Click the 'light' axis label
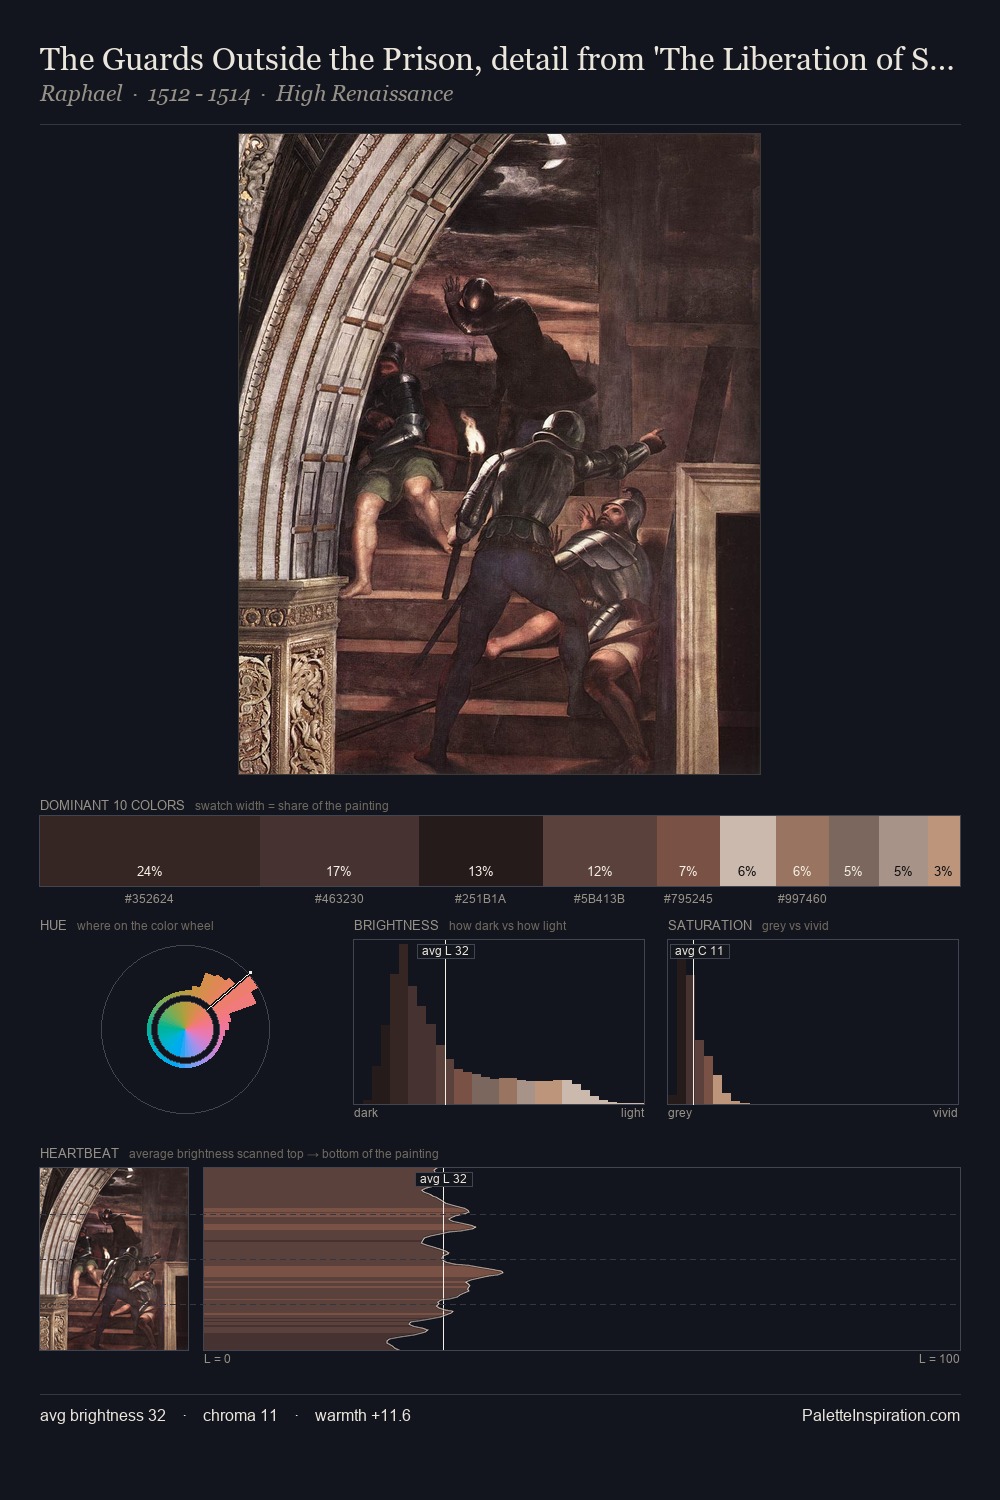This screenshot has width=1000, height=1500. (632, 1113)
